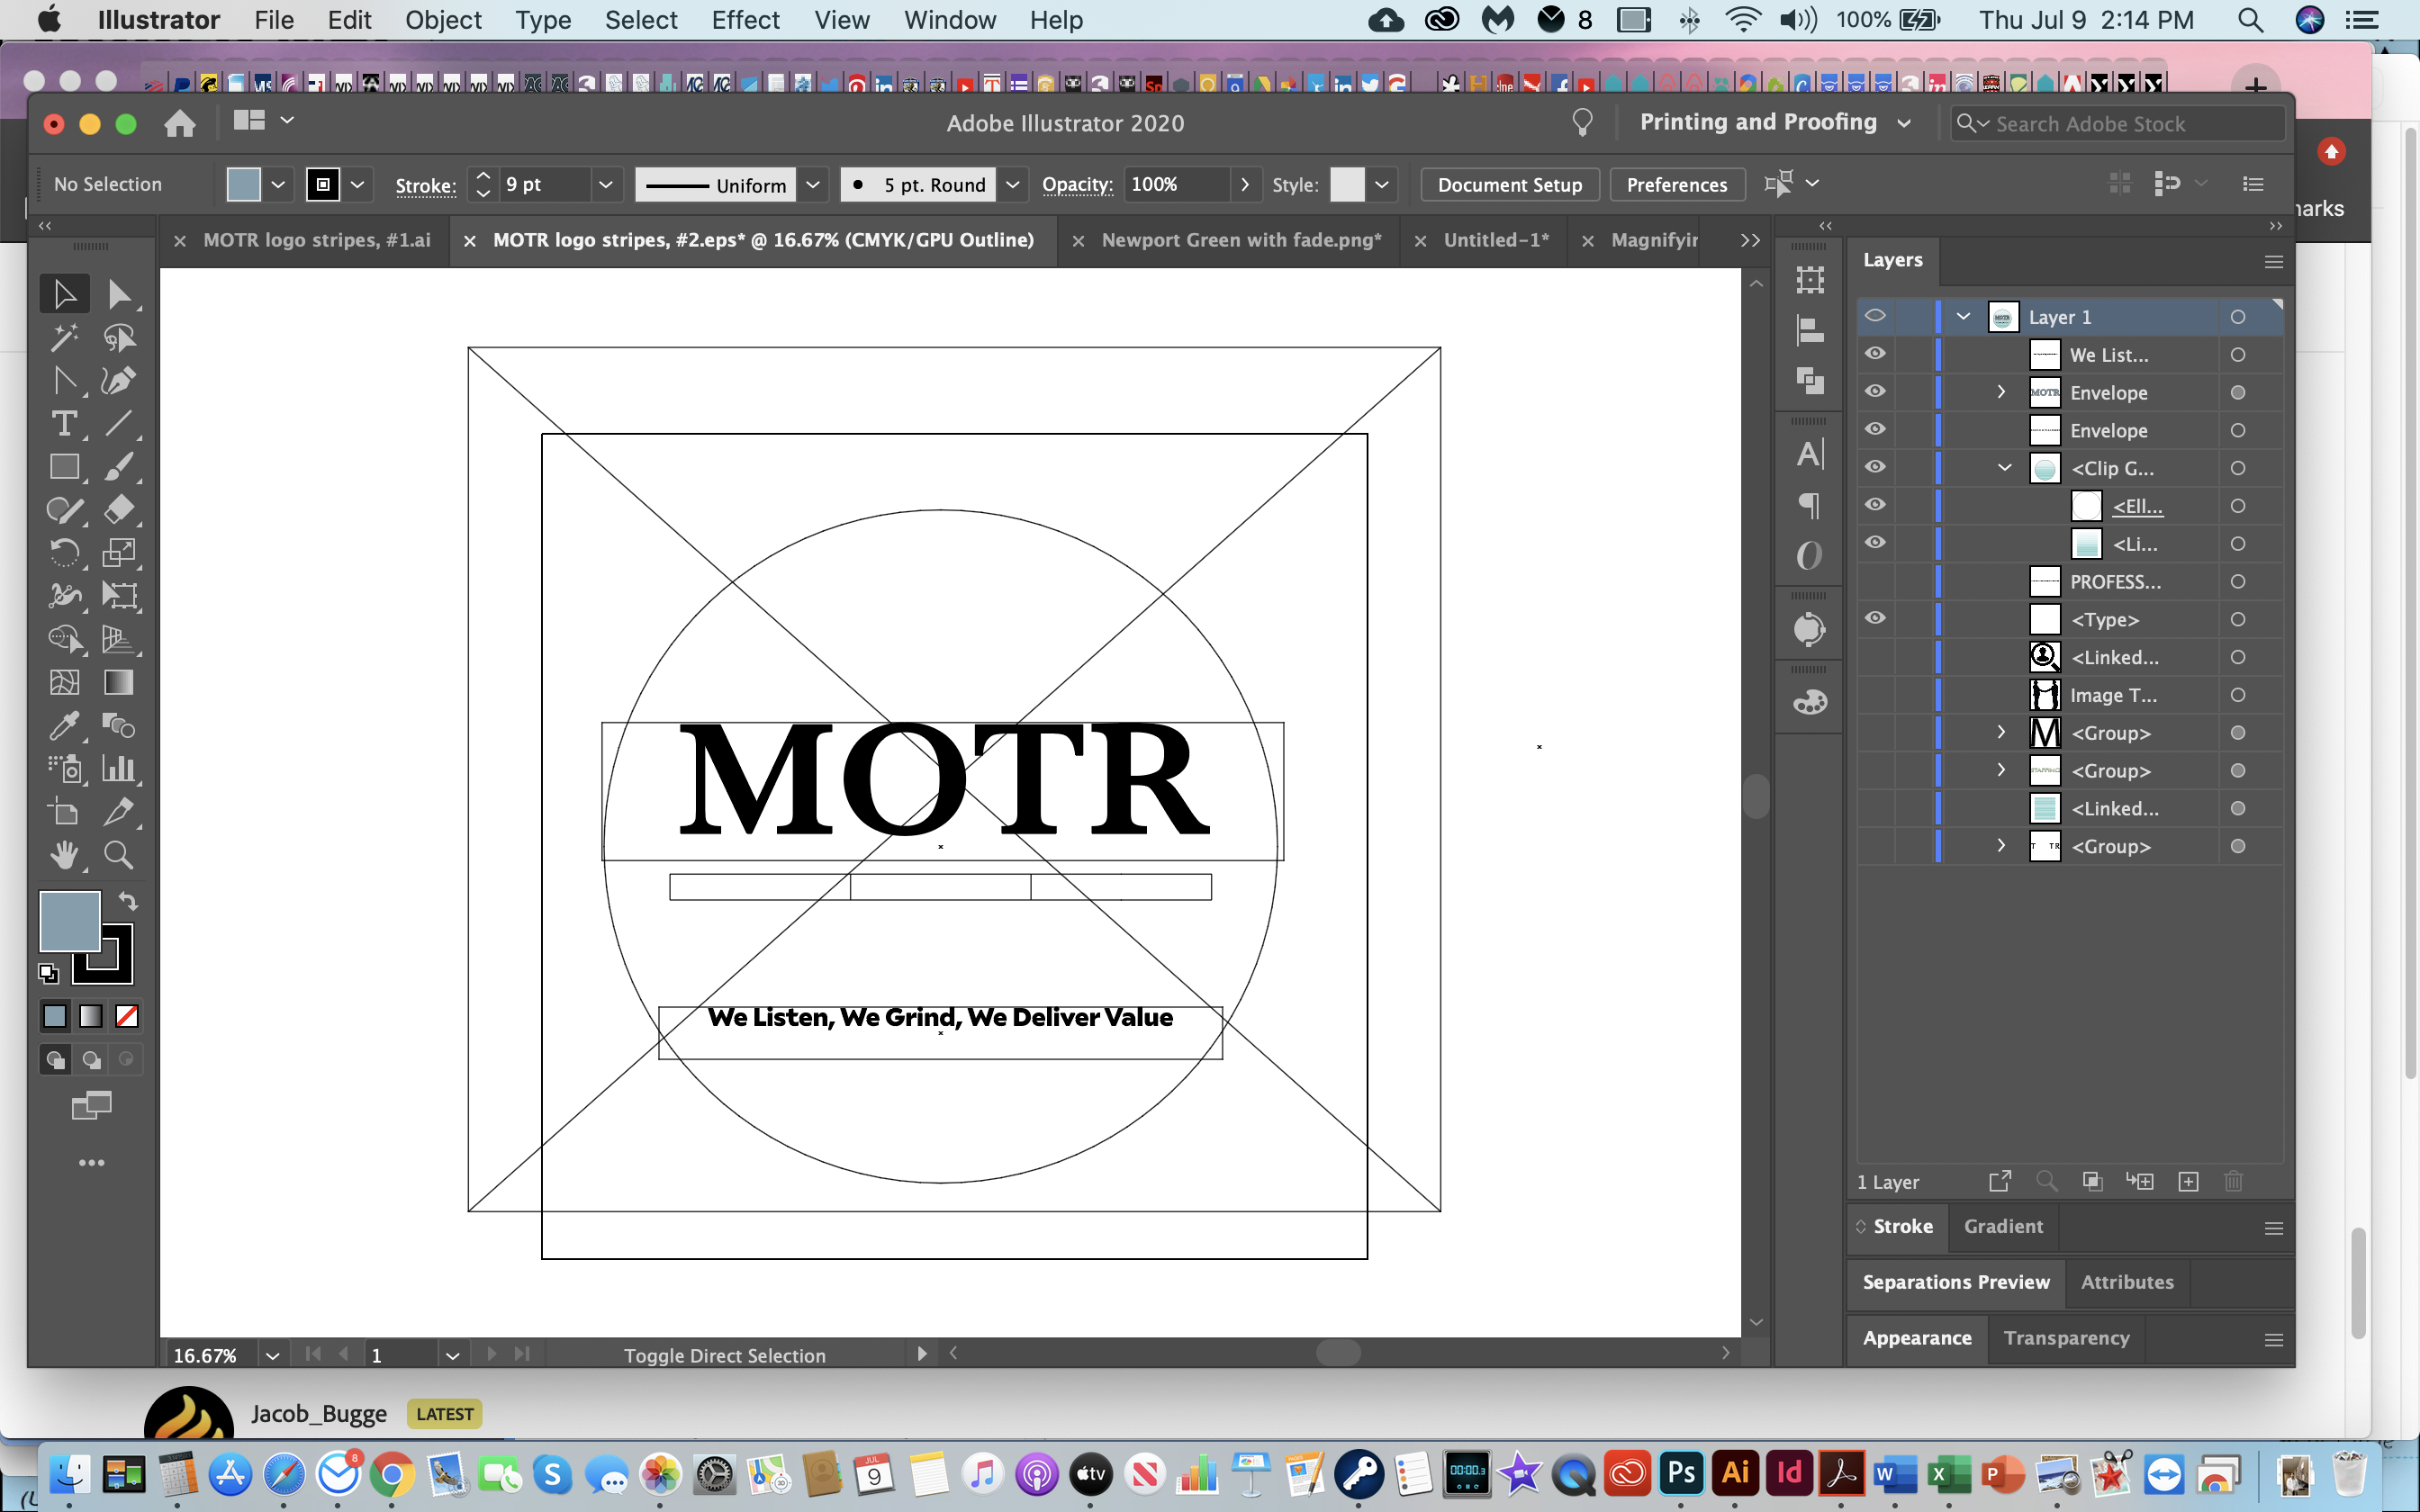The image size is (2420, 1512).
Task: Select the Zoom tool
Action: (x=119, y=855)
